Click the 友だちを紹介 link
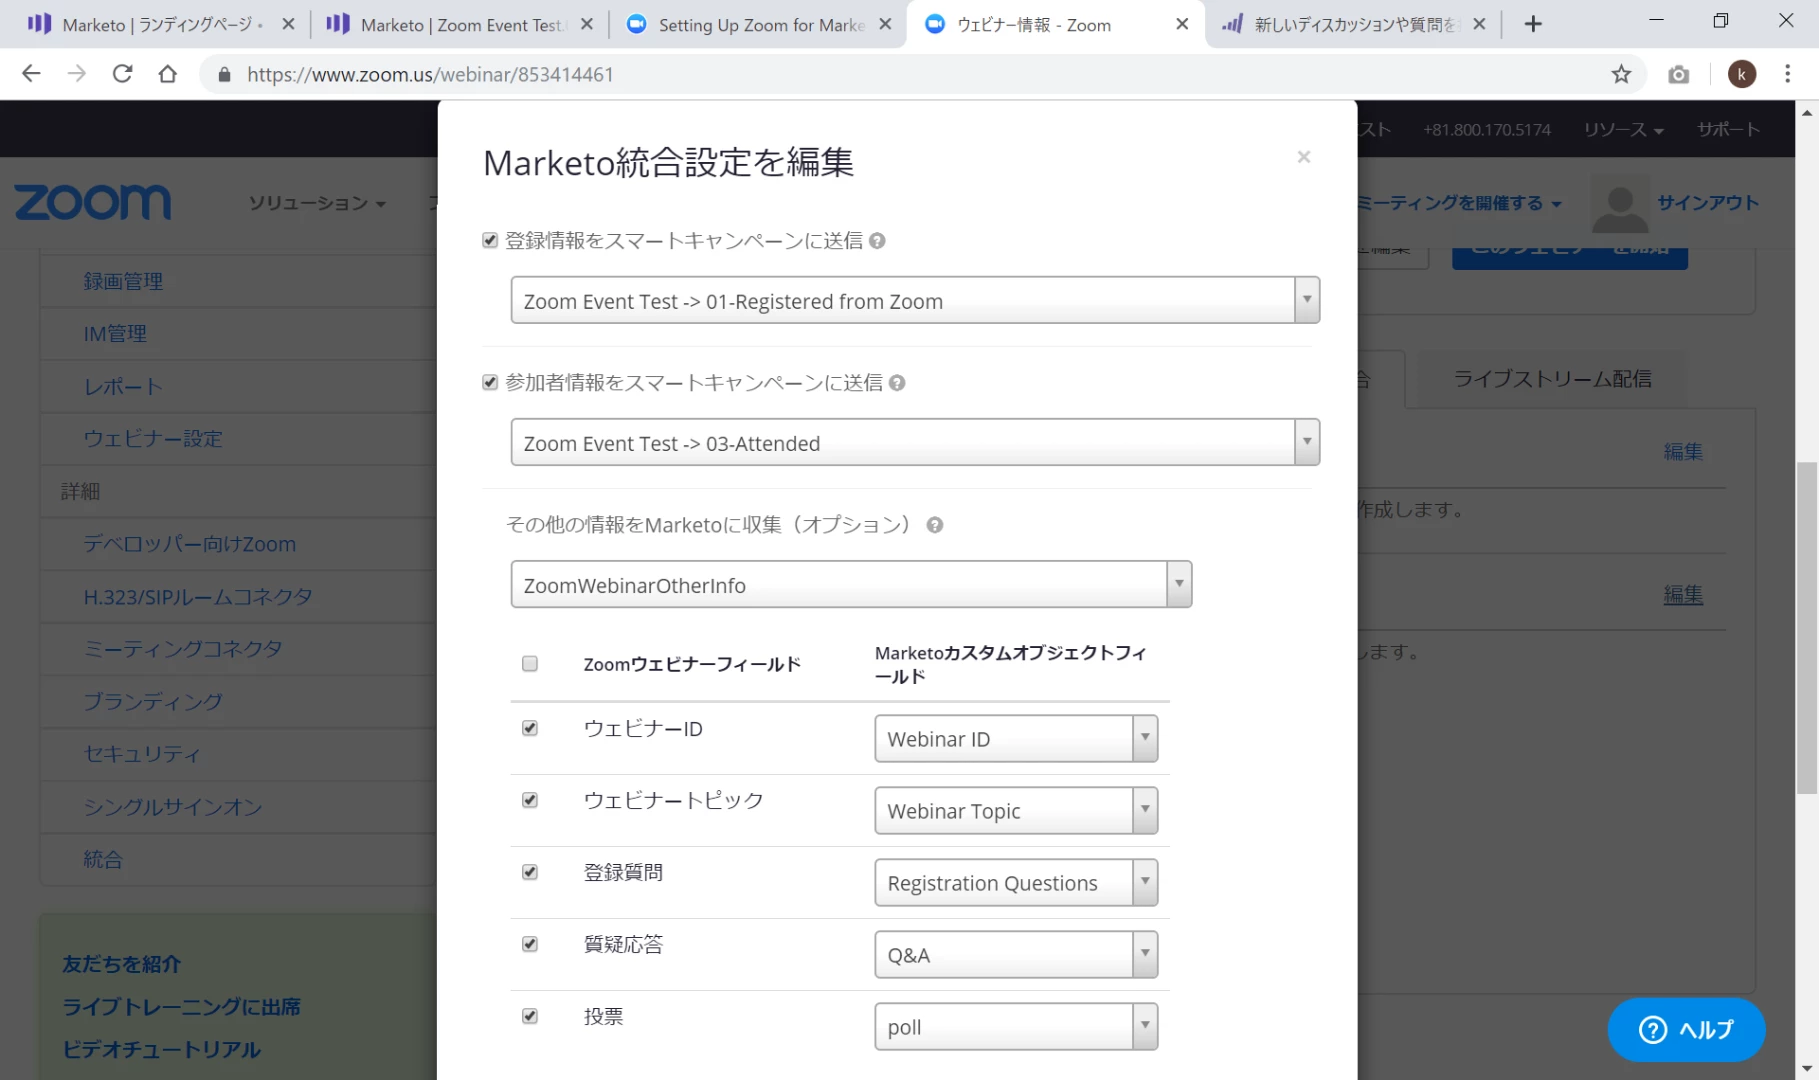This screenshot has height=1080, width=1819. pyautogui.click(x=122, y=964)
